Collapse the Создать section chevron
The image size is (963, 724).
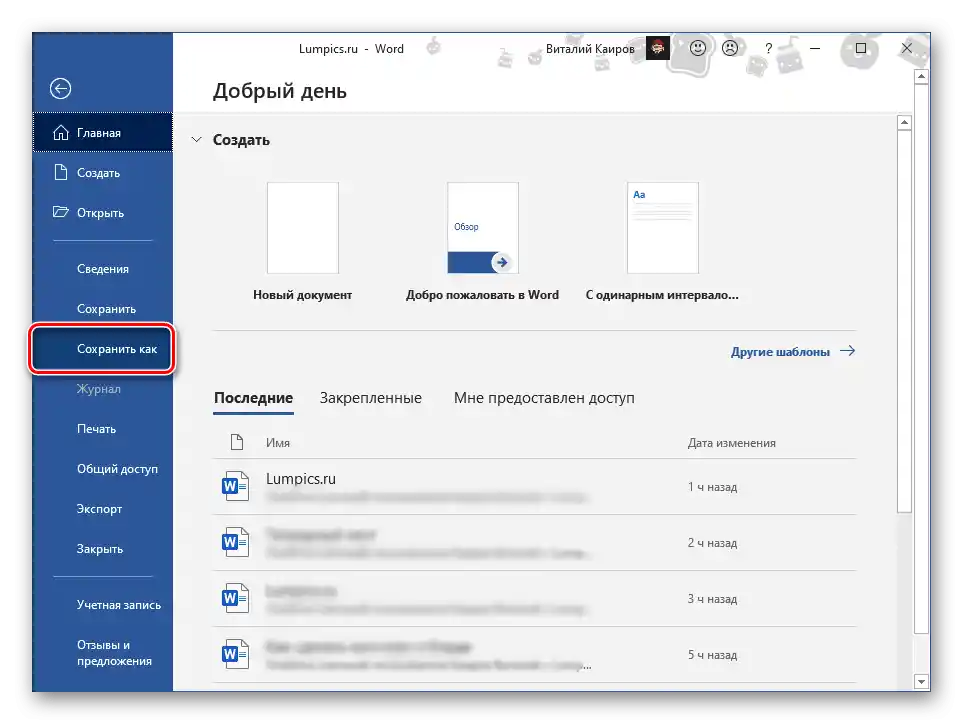(197, 139)
